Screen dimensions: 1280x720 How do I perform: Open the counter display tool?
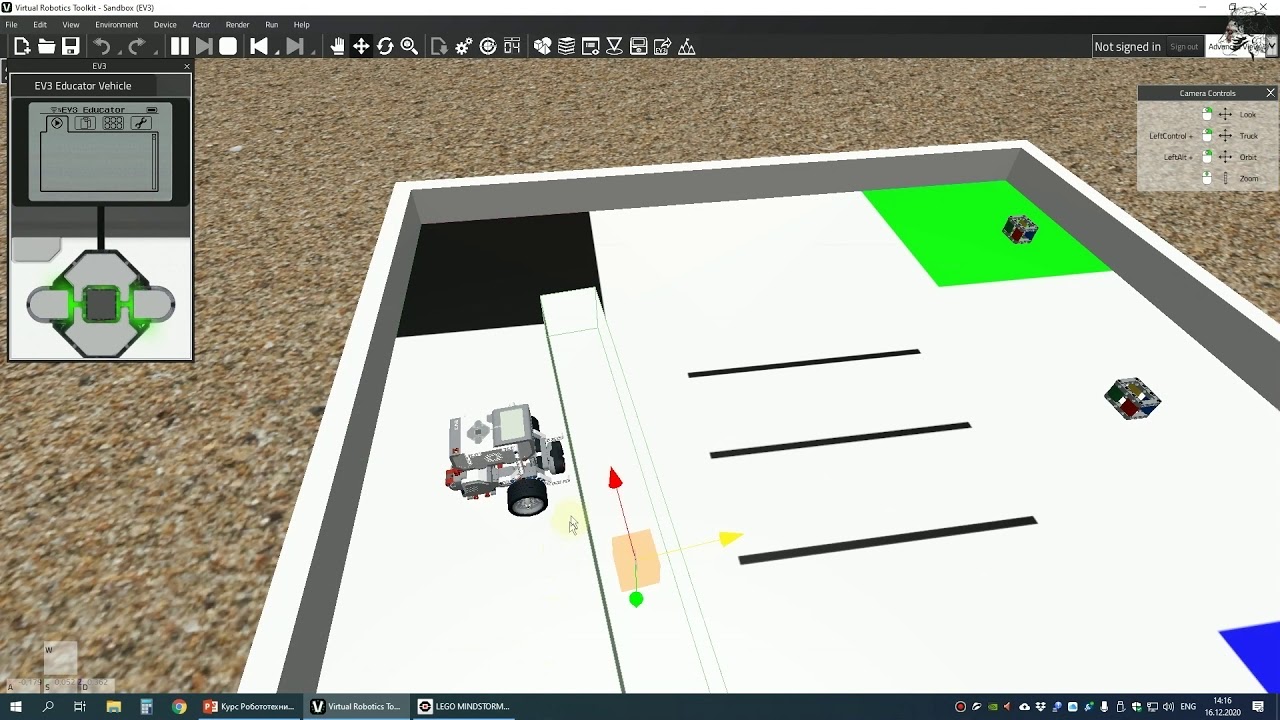tap(512, 46)
